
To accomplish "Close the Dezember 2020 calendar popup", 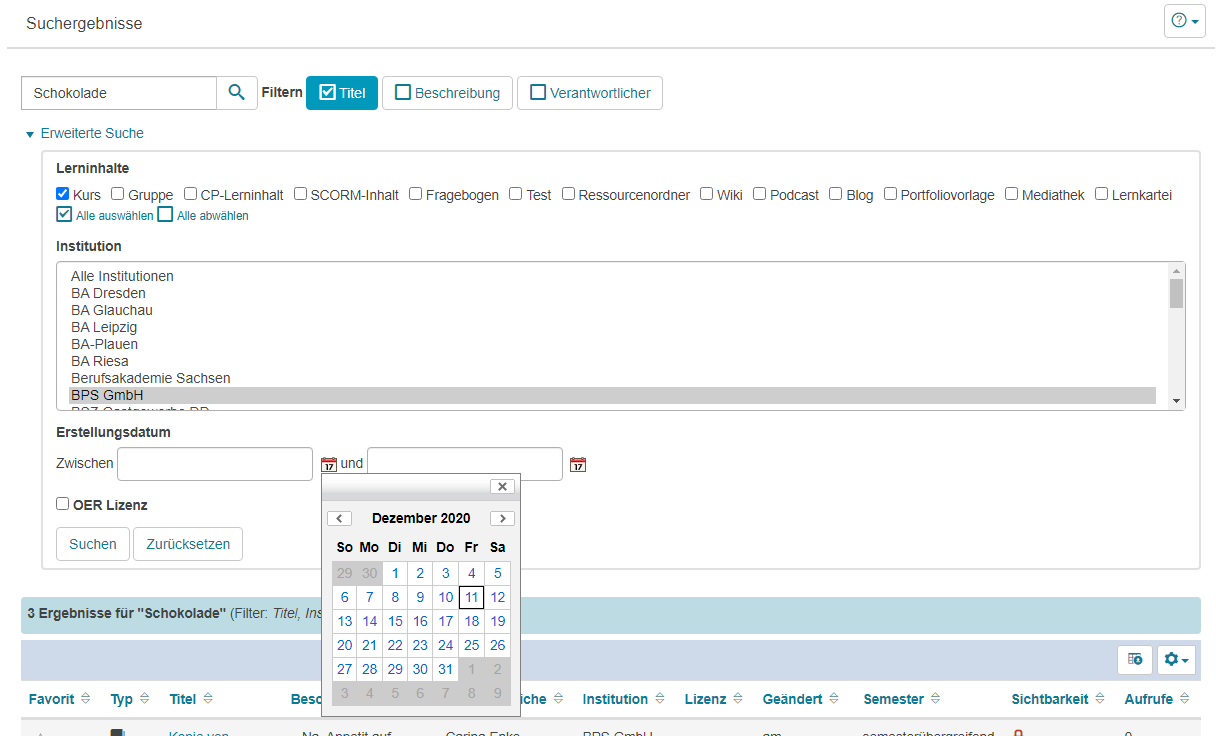I will (x=502, y=487).
